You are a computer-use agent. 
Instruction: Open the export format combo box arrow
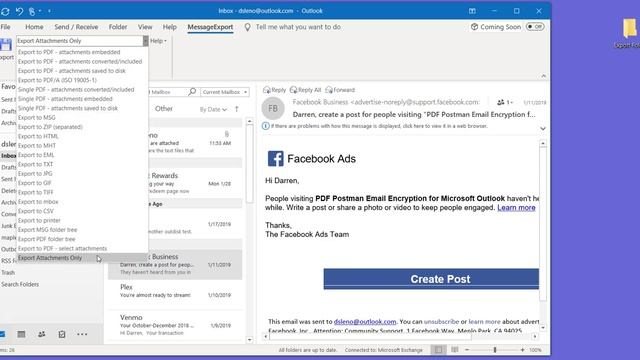145,41
